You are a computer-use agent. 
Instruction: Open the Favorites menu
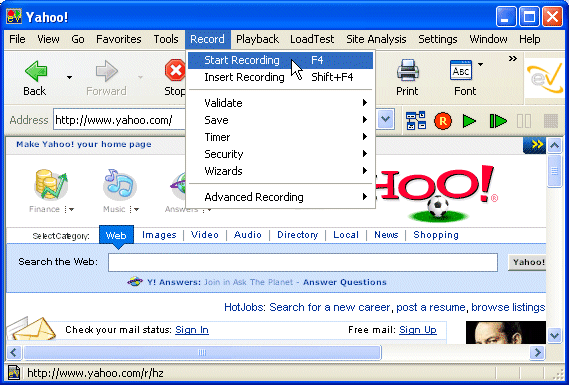(119, 39)
